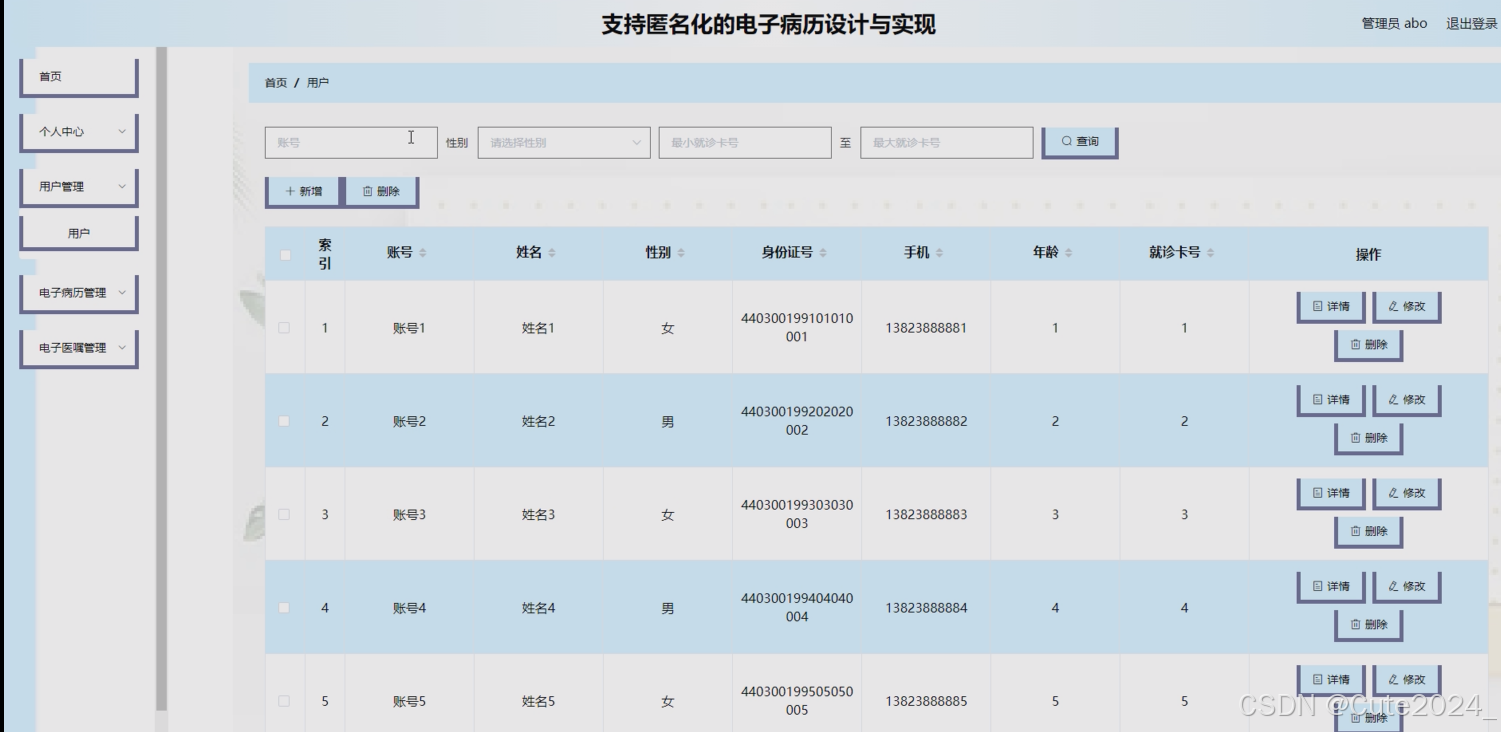Focus the 账号 search input
Screen dimensions: 1501x732
click(351, 142)
